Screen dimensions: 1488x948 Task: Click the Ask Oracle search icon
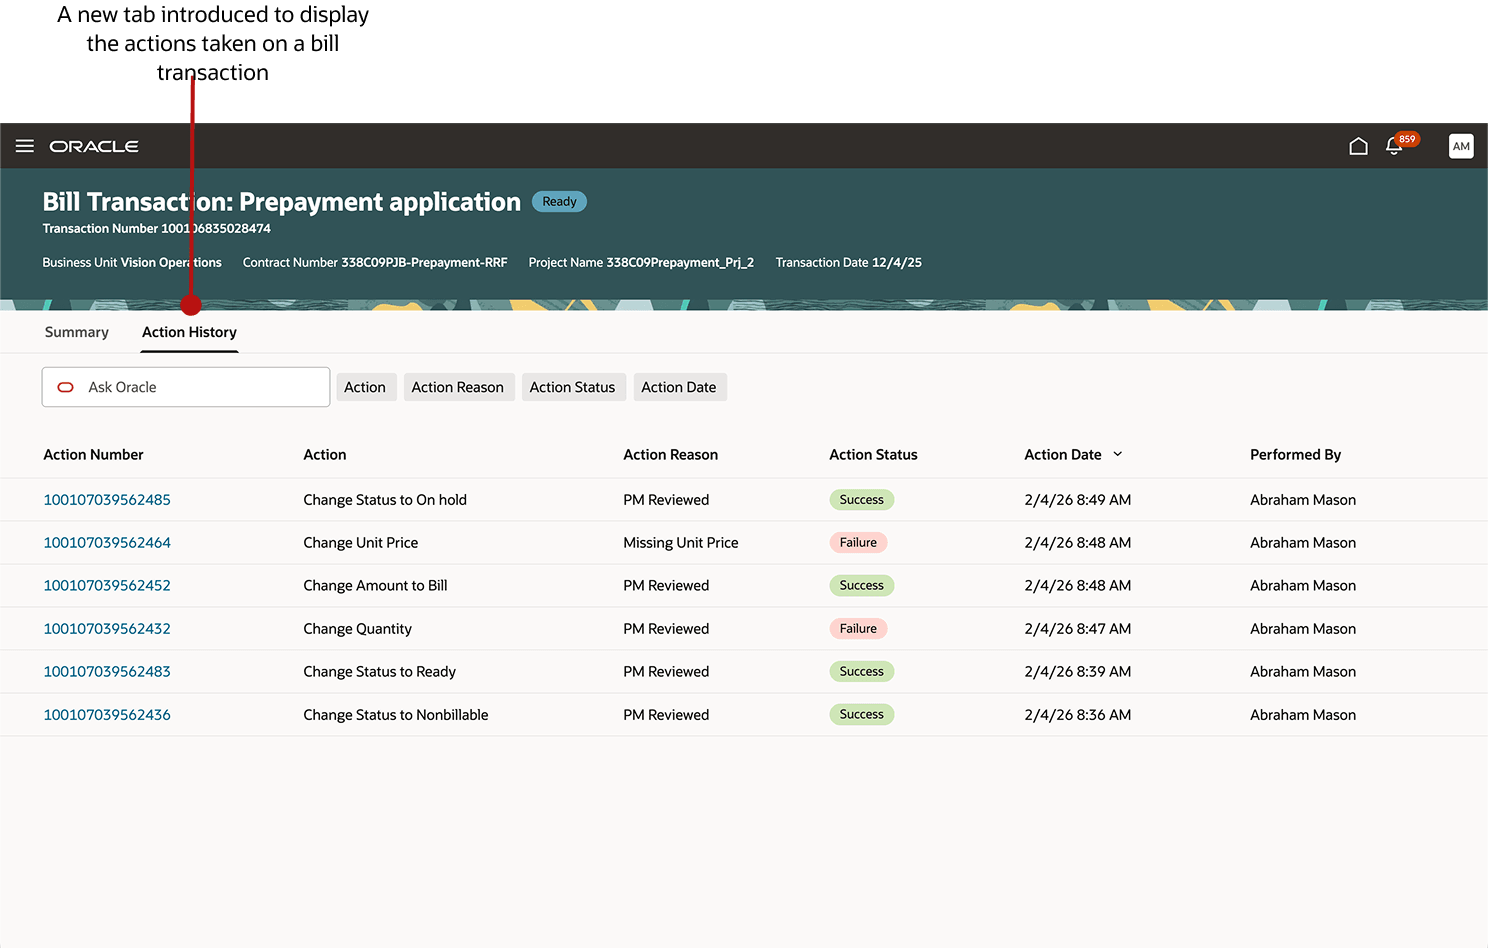pos(65,387)
